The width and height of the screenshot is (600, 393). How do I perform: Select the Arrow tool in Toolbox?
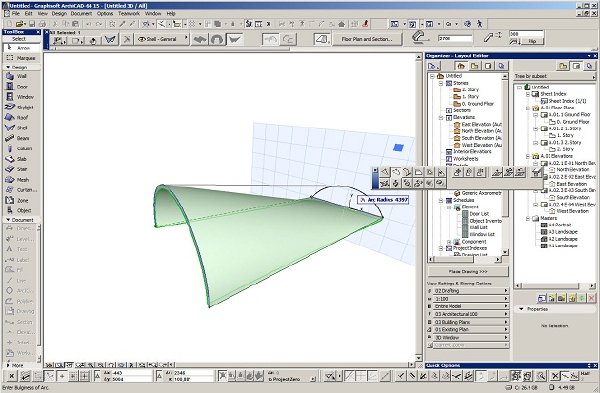point(22,48)
